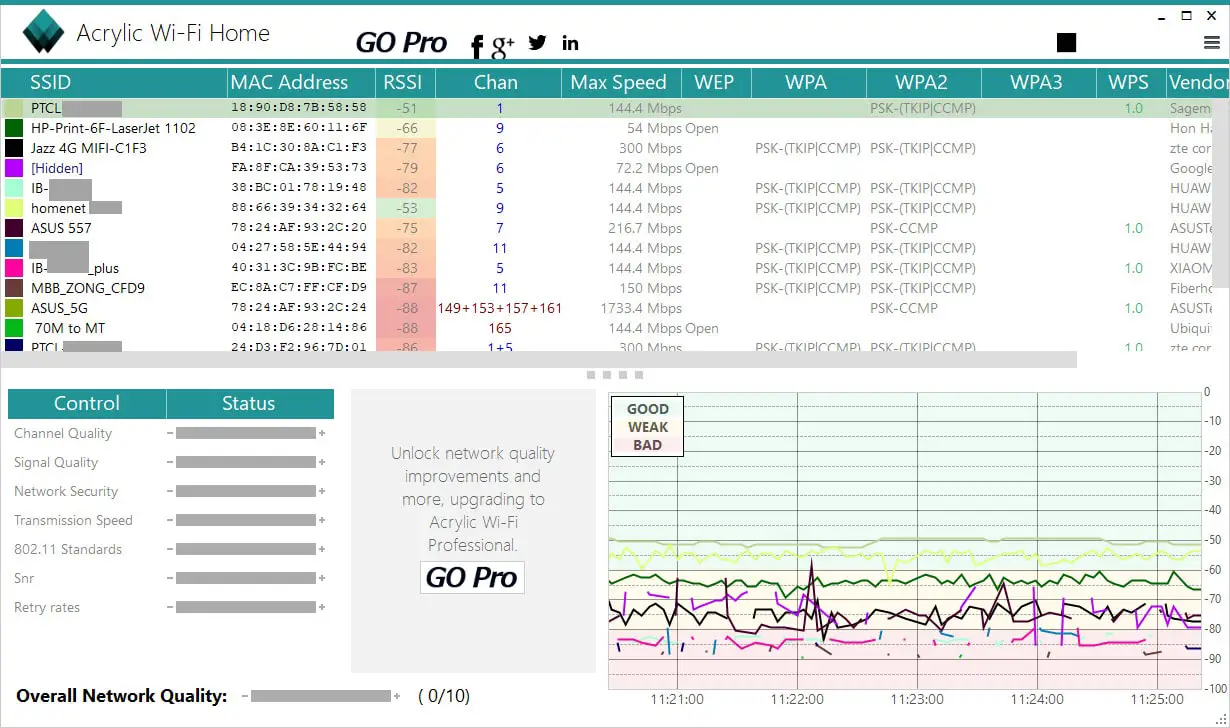Click the (0/10) overall score
This screenshot has height=728, width=1230.
click(x=443, y=696)
